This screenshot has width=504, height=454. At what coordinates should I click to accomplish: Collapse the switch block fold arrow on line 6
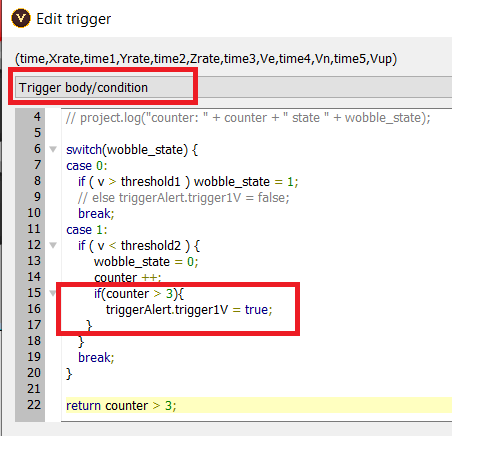pos(53,149)
